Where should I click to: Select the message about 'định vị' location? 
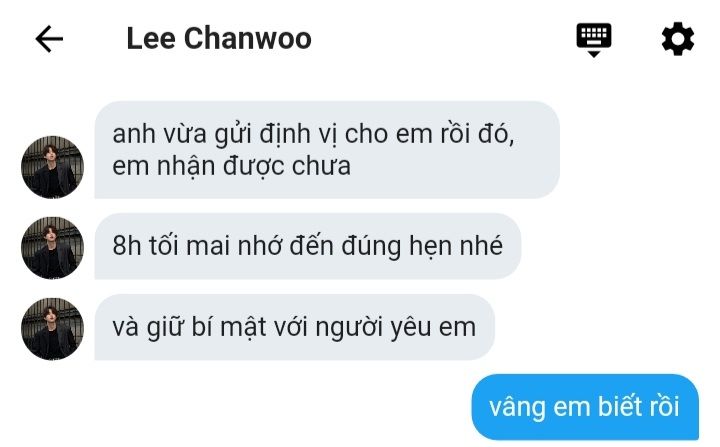pyautogui.click(x=327, y=150)
